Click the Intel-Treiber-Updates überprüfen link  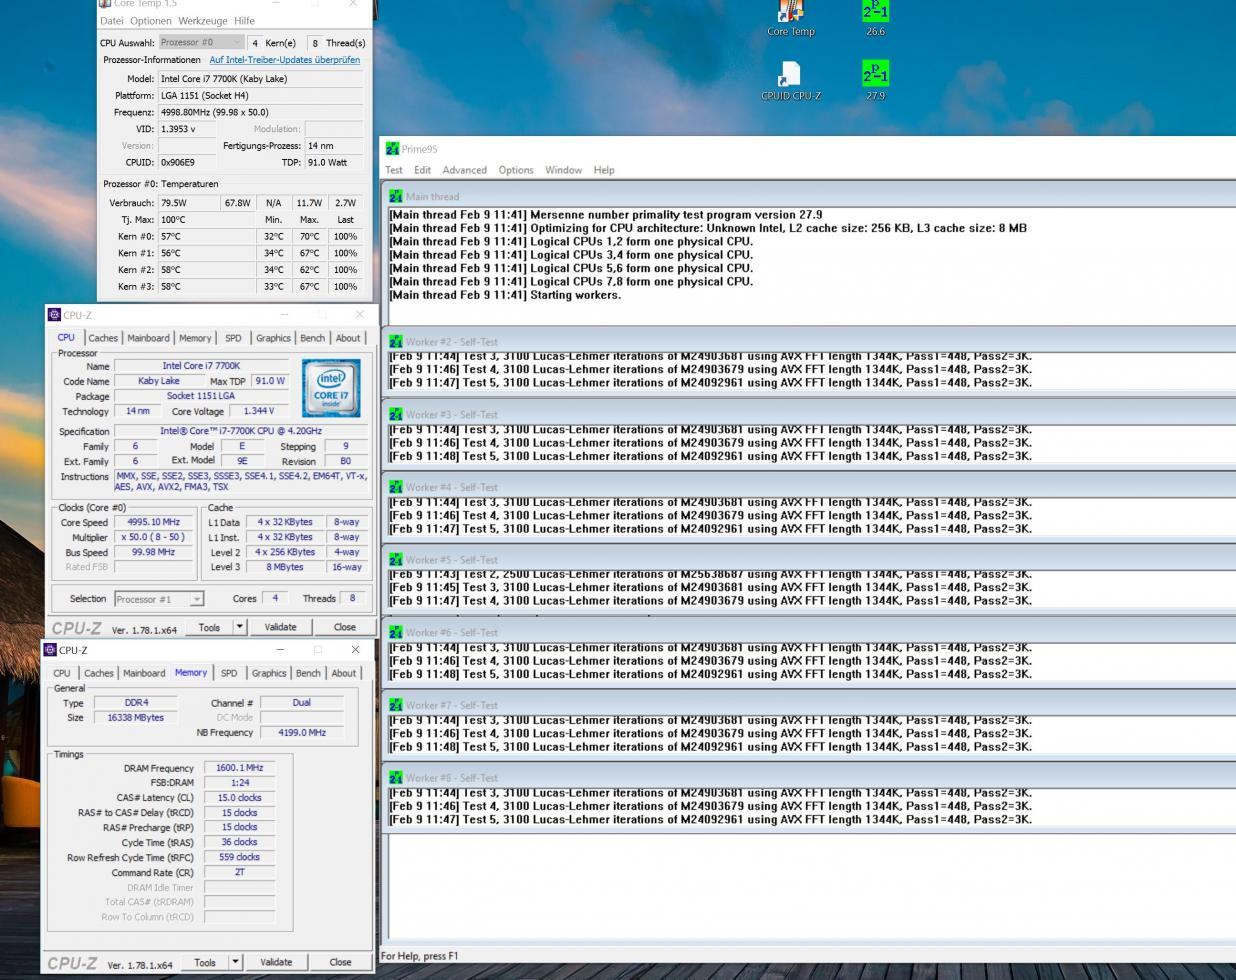point(285,60)
